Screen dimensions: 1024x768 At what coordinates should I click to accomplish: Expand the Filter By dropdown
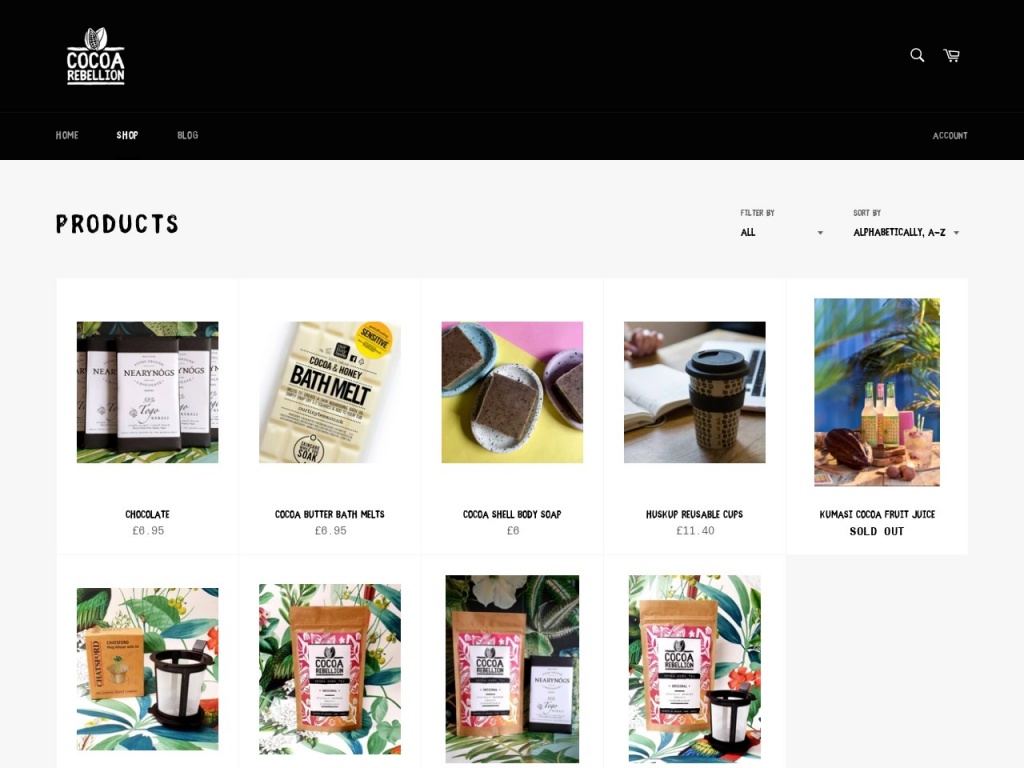782,232
